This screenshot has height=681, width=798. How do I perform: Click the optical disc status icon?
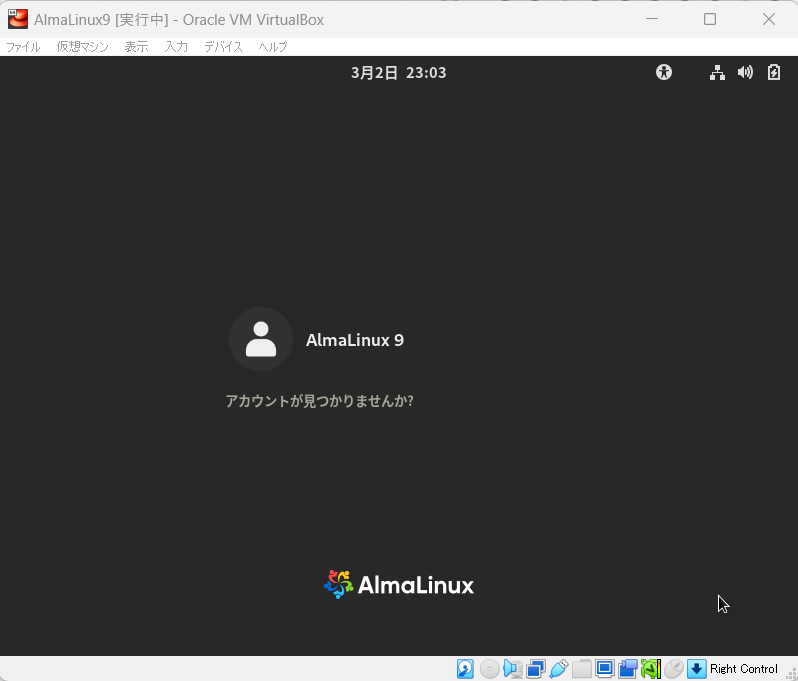click(490, 669)
